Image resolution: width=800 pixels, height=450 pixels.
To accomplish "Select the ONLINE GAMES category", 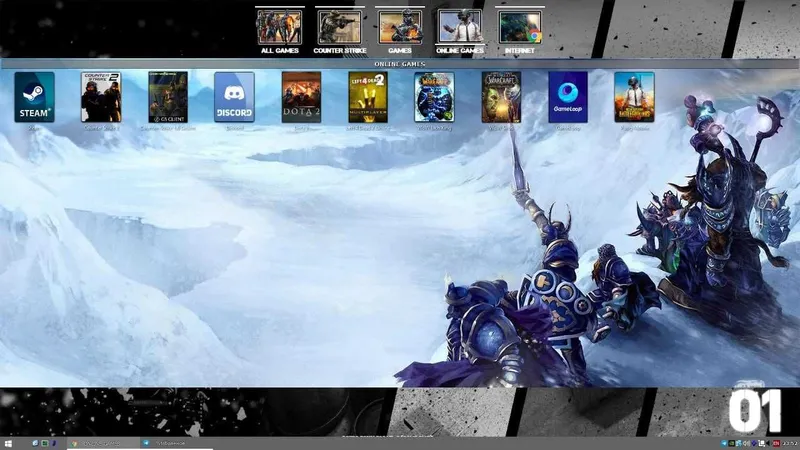I will pos(460,31).
